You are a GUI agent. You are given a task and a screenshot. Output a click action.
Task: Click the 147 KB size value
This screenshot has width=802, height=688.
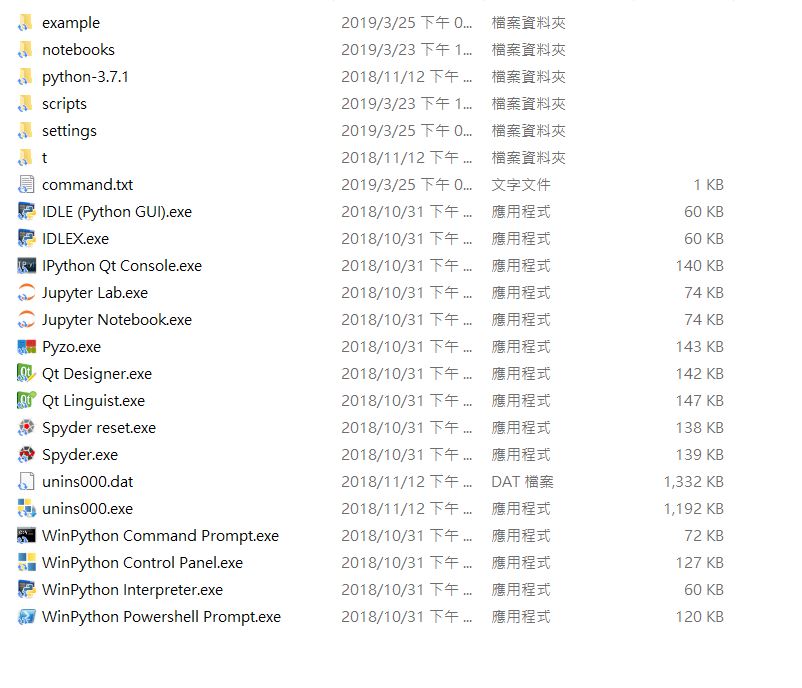pos(700,401)
